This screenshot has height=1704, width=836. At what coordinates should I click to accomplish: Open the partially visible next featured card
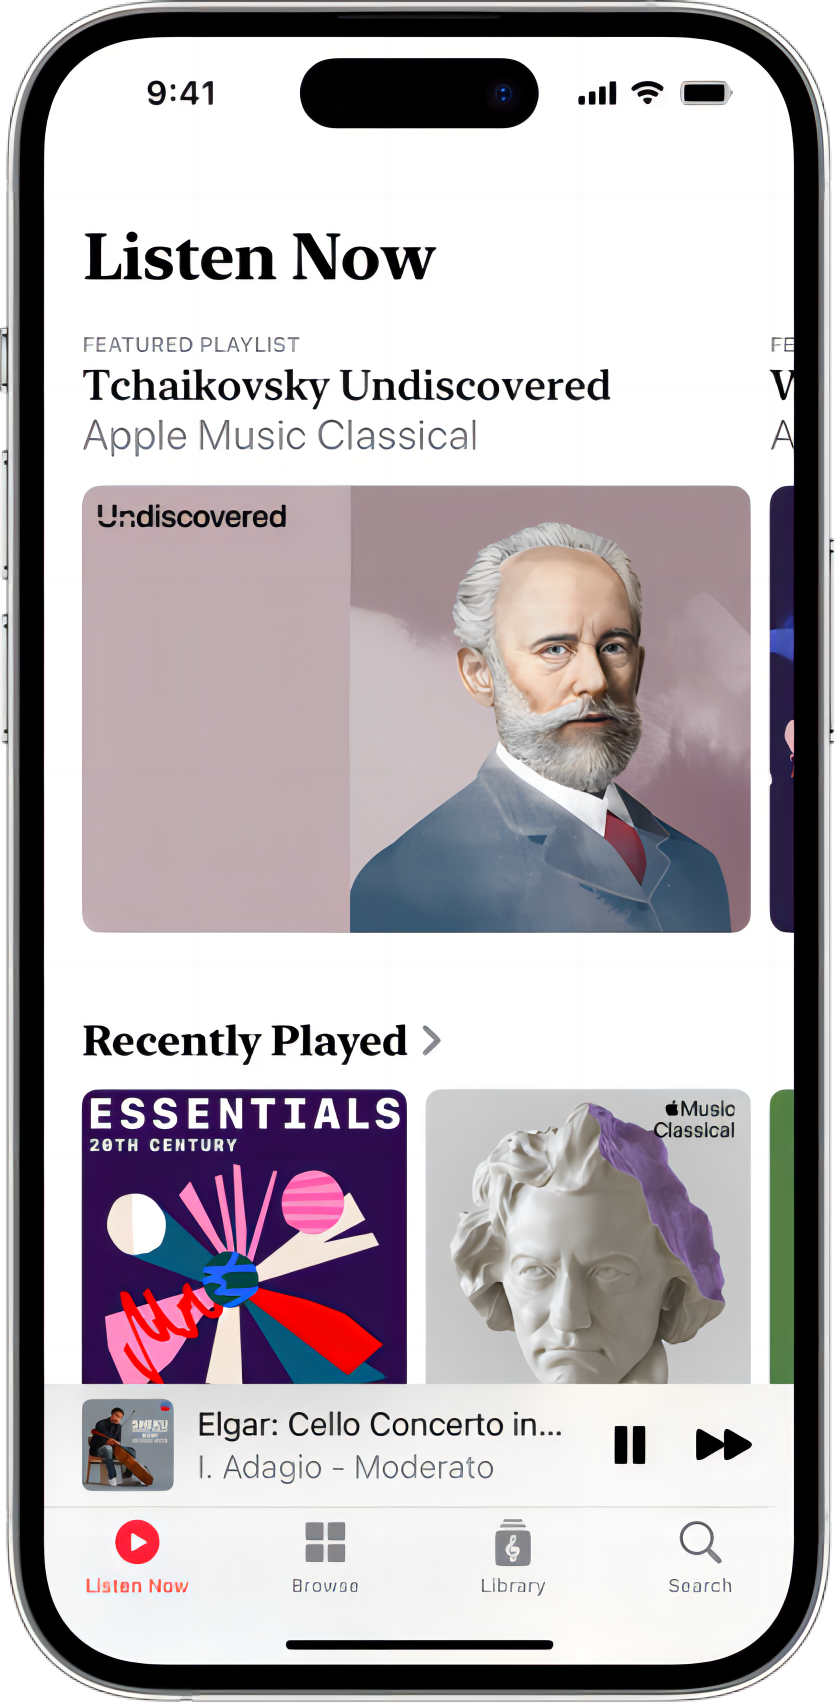point(782,709)
